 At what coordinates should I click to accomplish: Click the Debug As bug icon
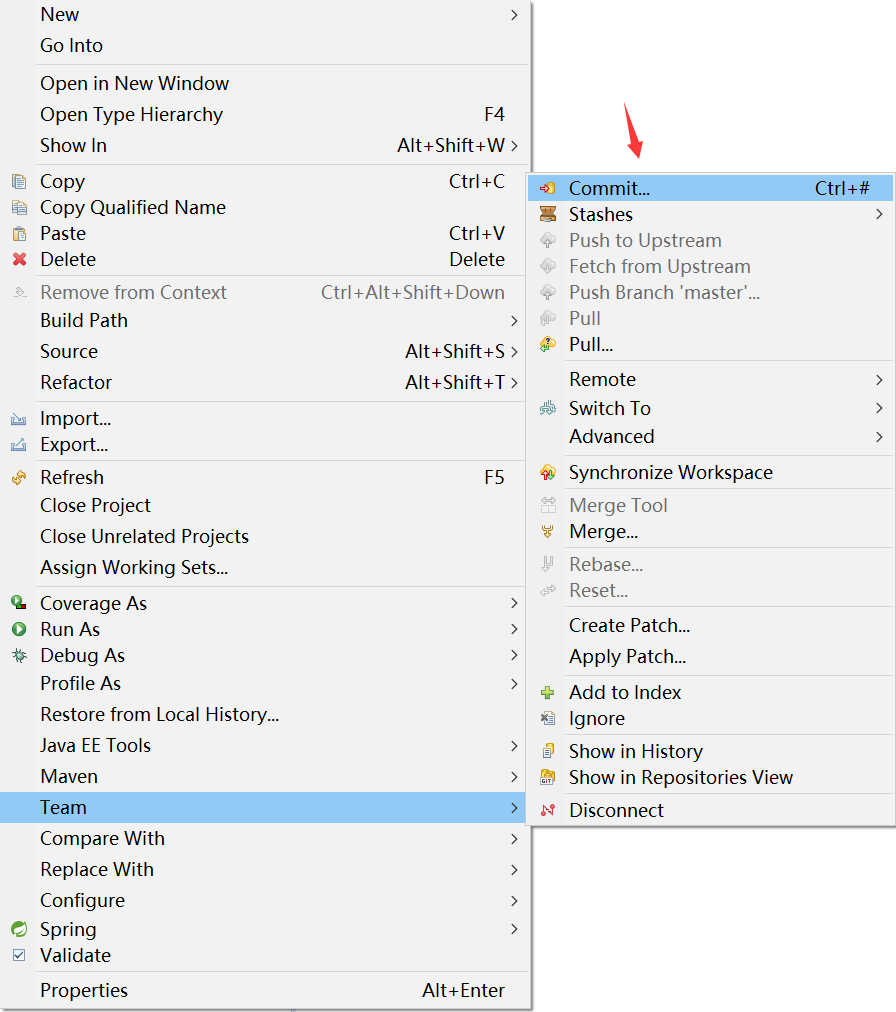19,656
